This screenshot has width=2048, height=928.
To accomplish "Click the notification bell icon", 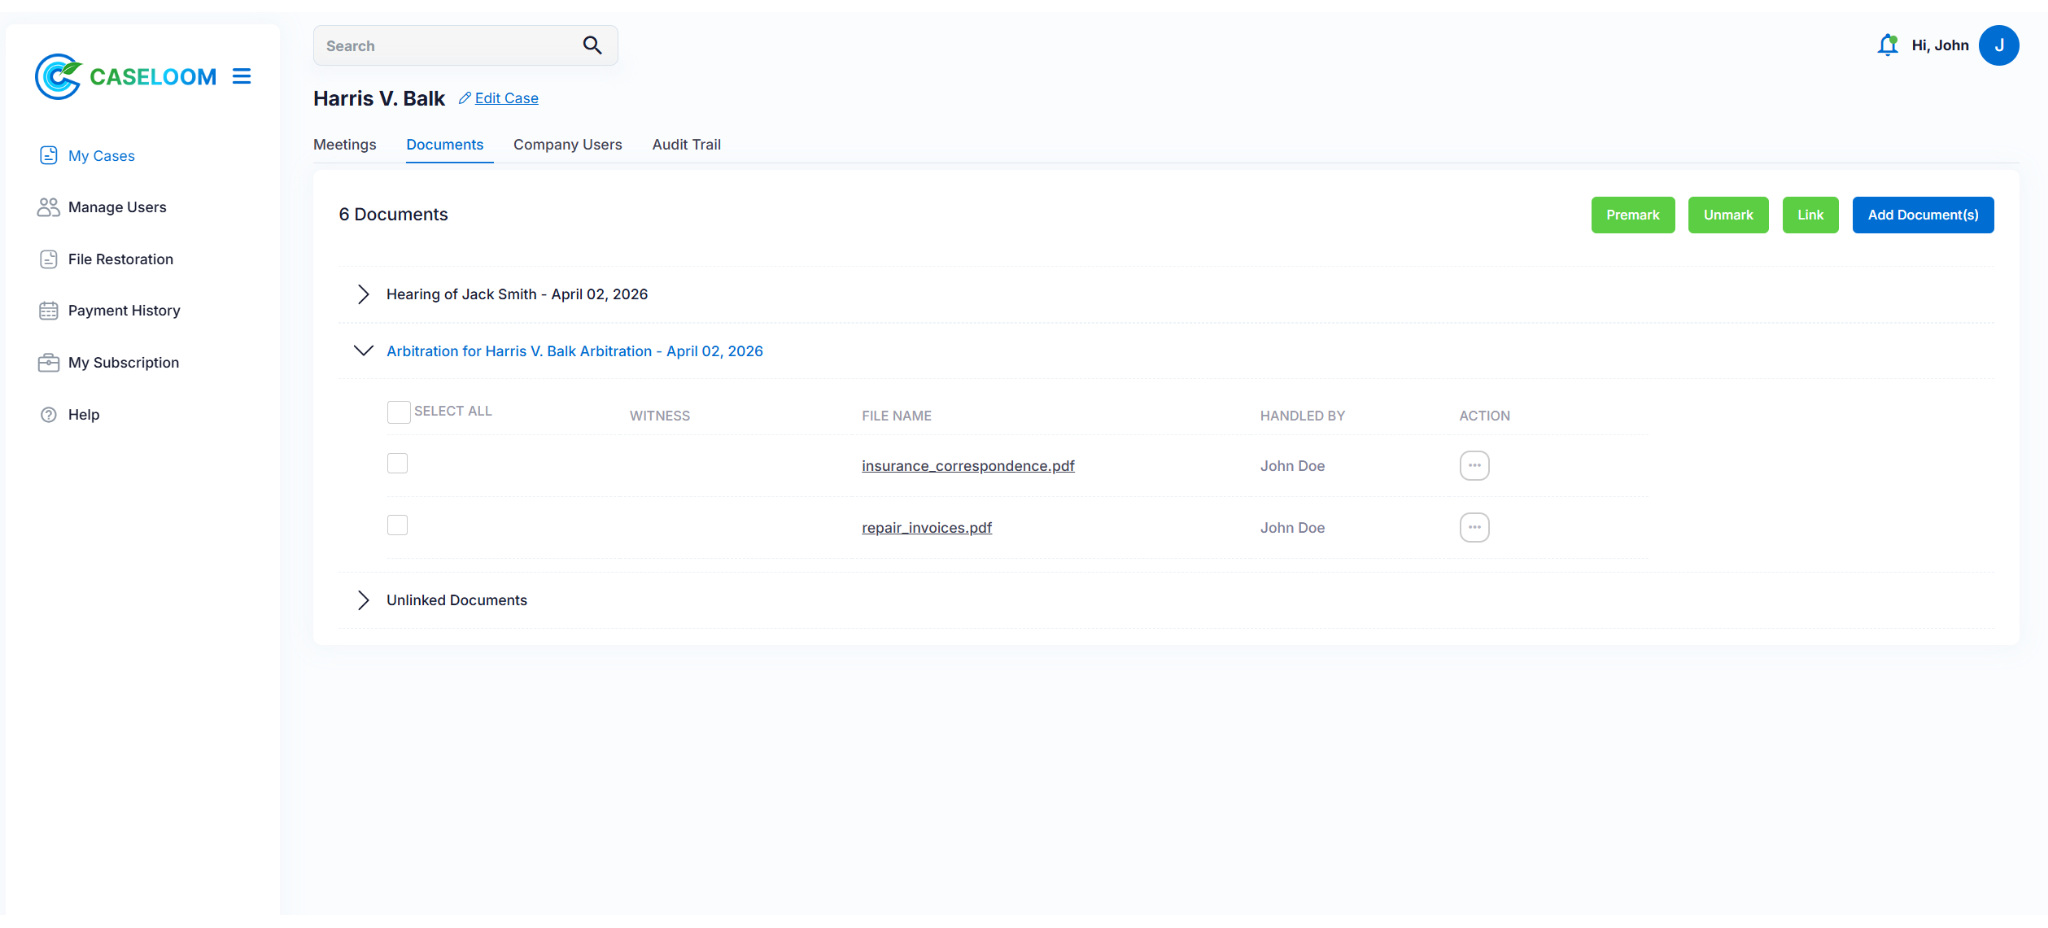I will click(1887, 45).
